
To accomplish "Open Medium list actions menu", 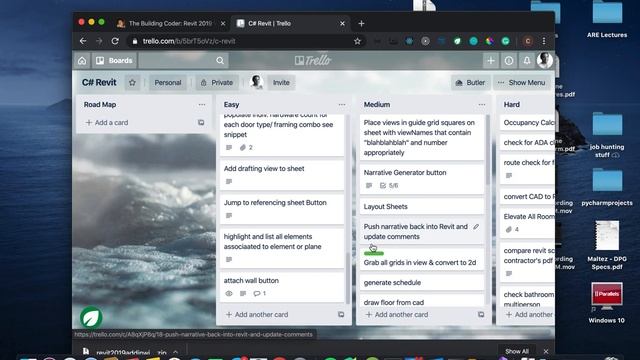I will [x=482, y=104].
